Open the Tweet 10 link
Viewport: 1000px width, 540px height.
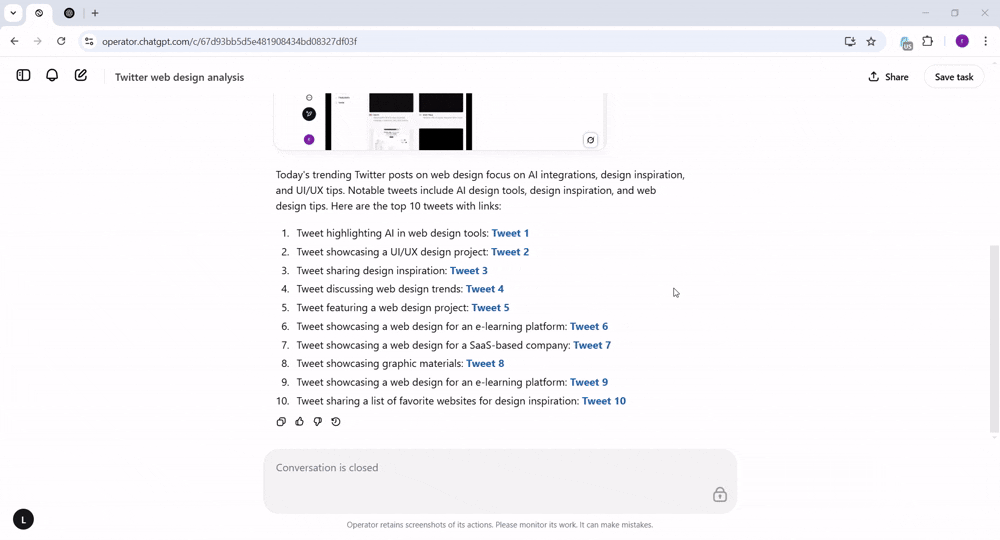click(604, 401)
